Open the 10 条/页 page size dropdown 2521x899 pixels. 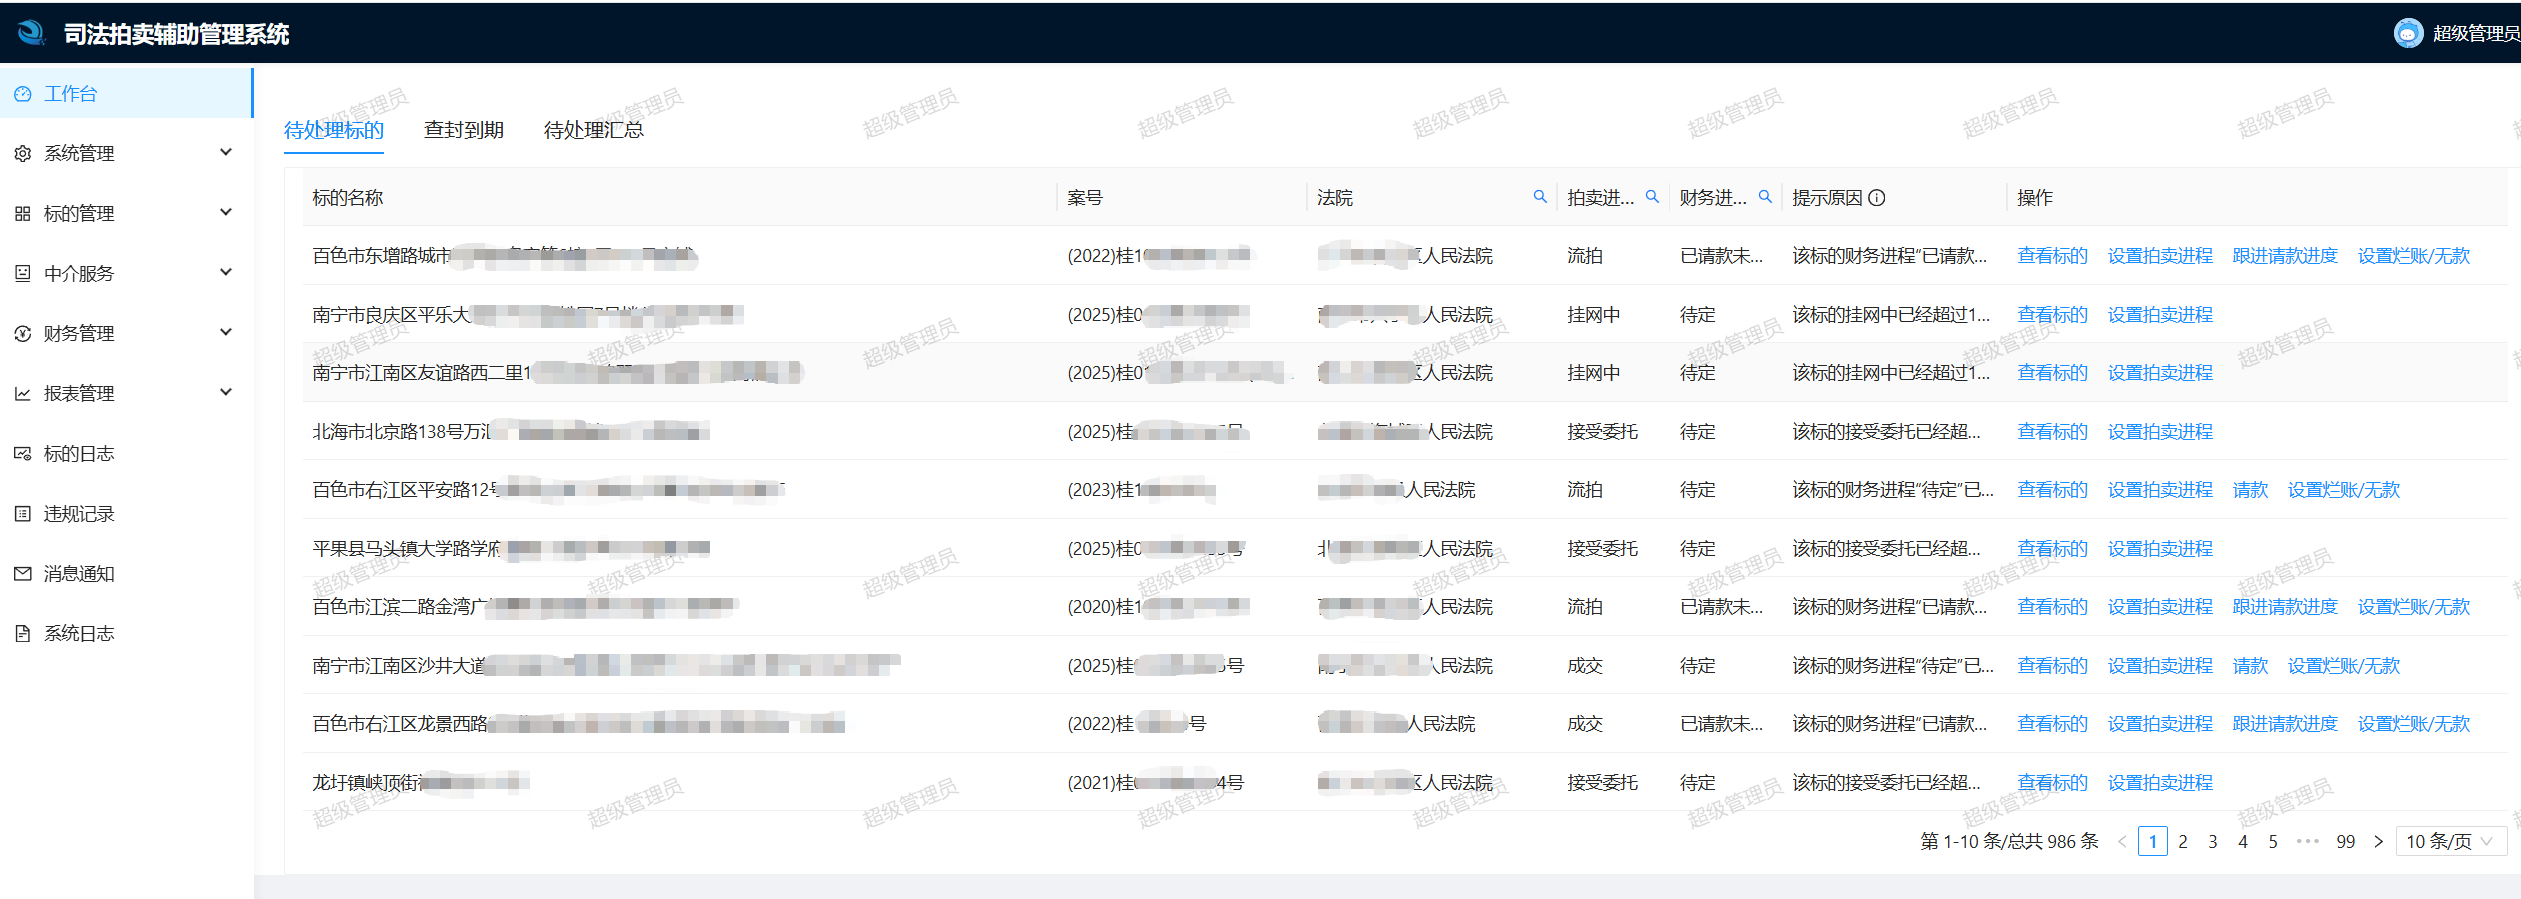2451,842
